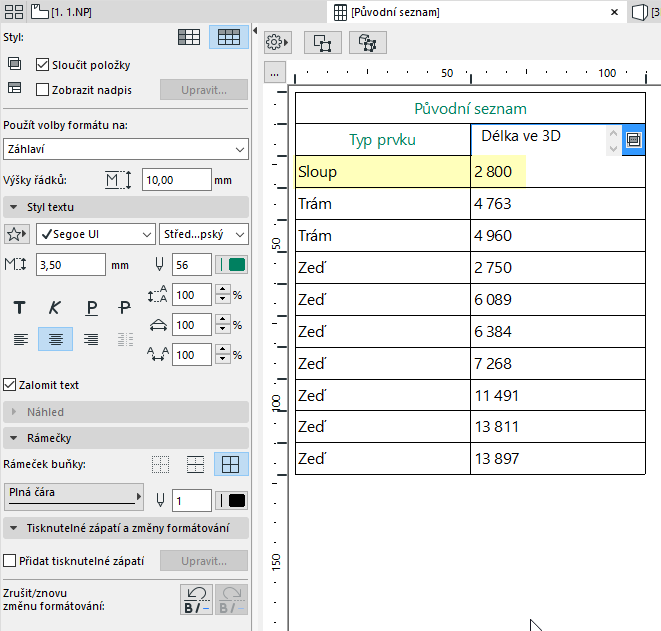Click undo formatting change button

point(194,600)
